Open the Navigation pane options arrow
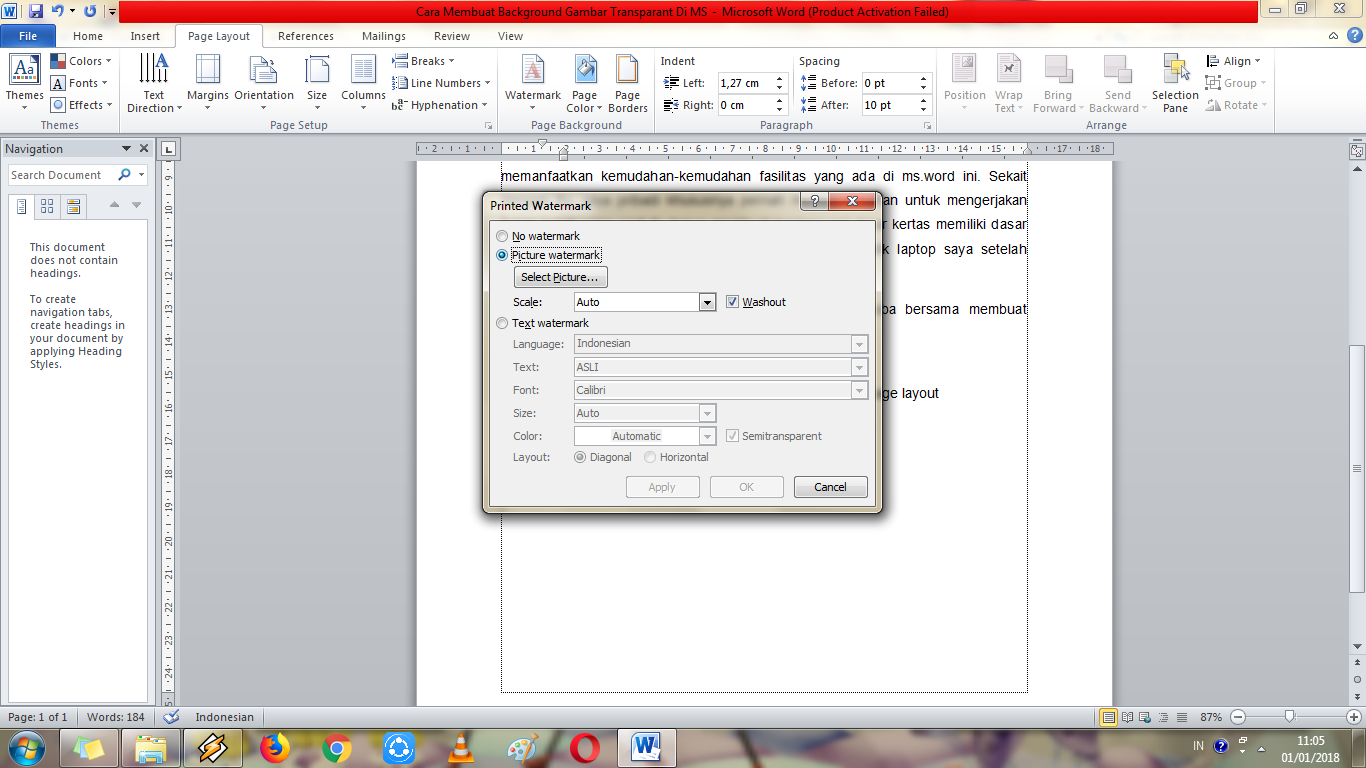 pyautogui.click(x=126, y=148)
